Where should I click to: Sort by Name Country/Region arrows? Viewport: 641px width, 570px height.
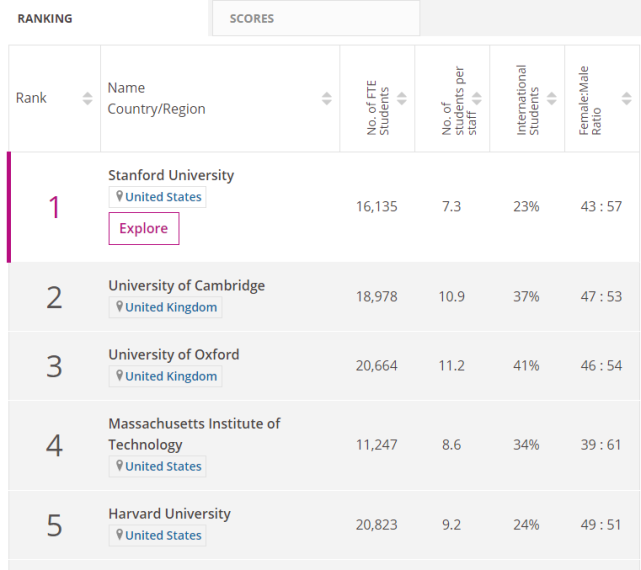(326, 98)
